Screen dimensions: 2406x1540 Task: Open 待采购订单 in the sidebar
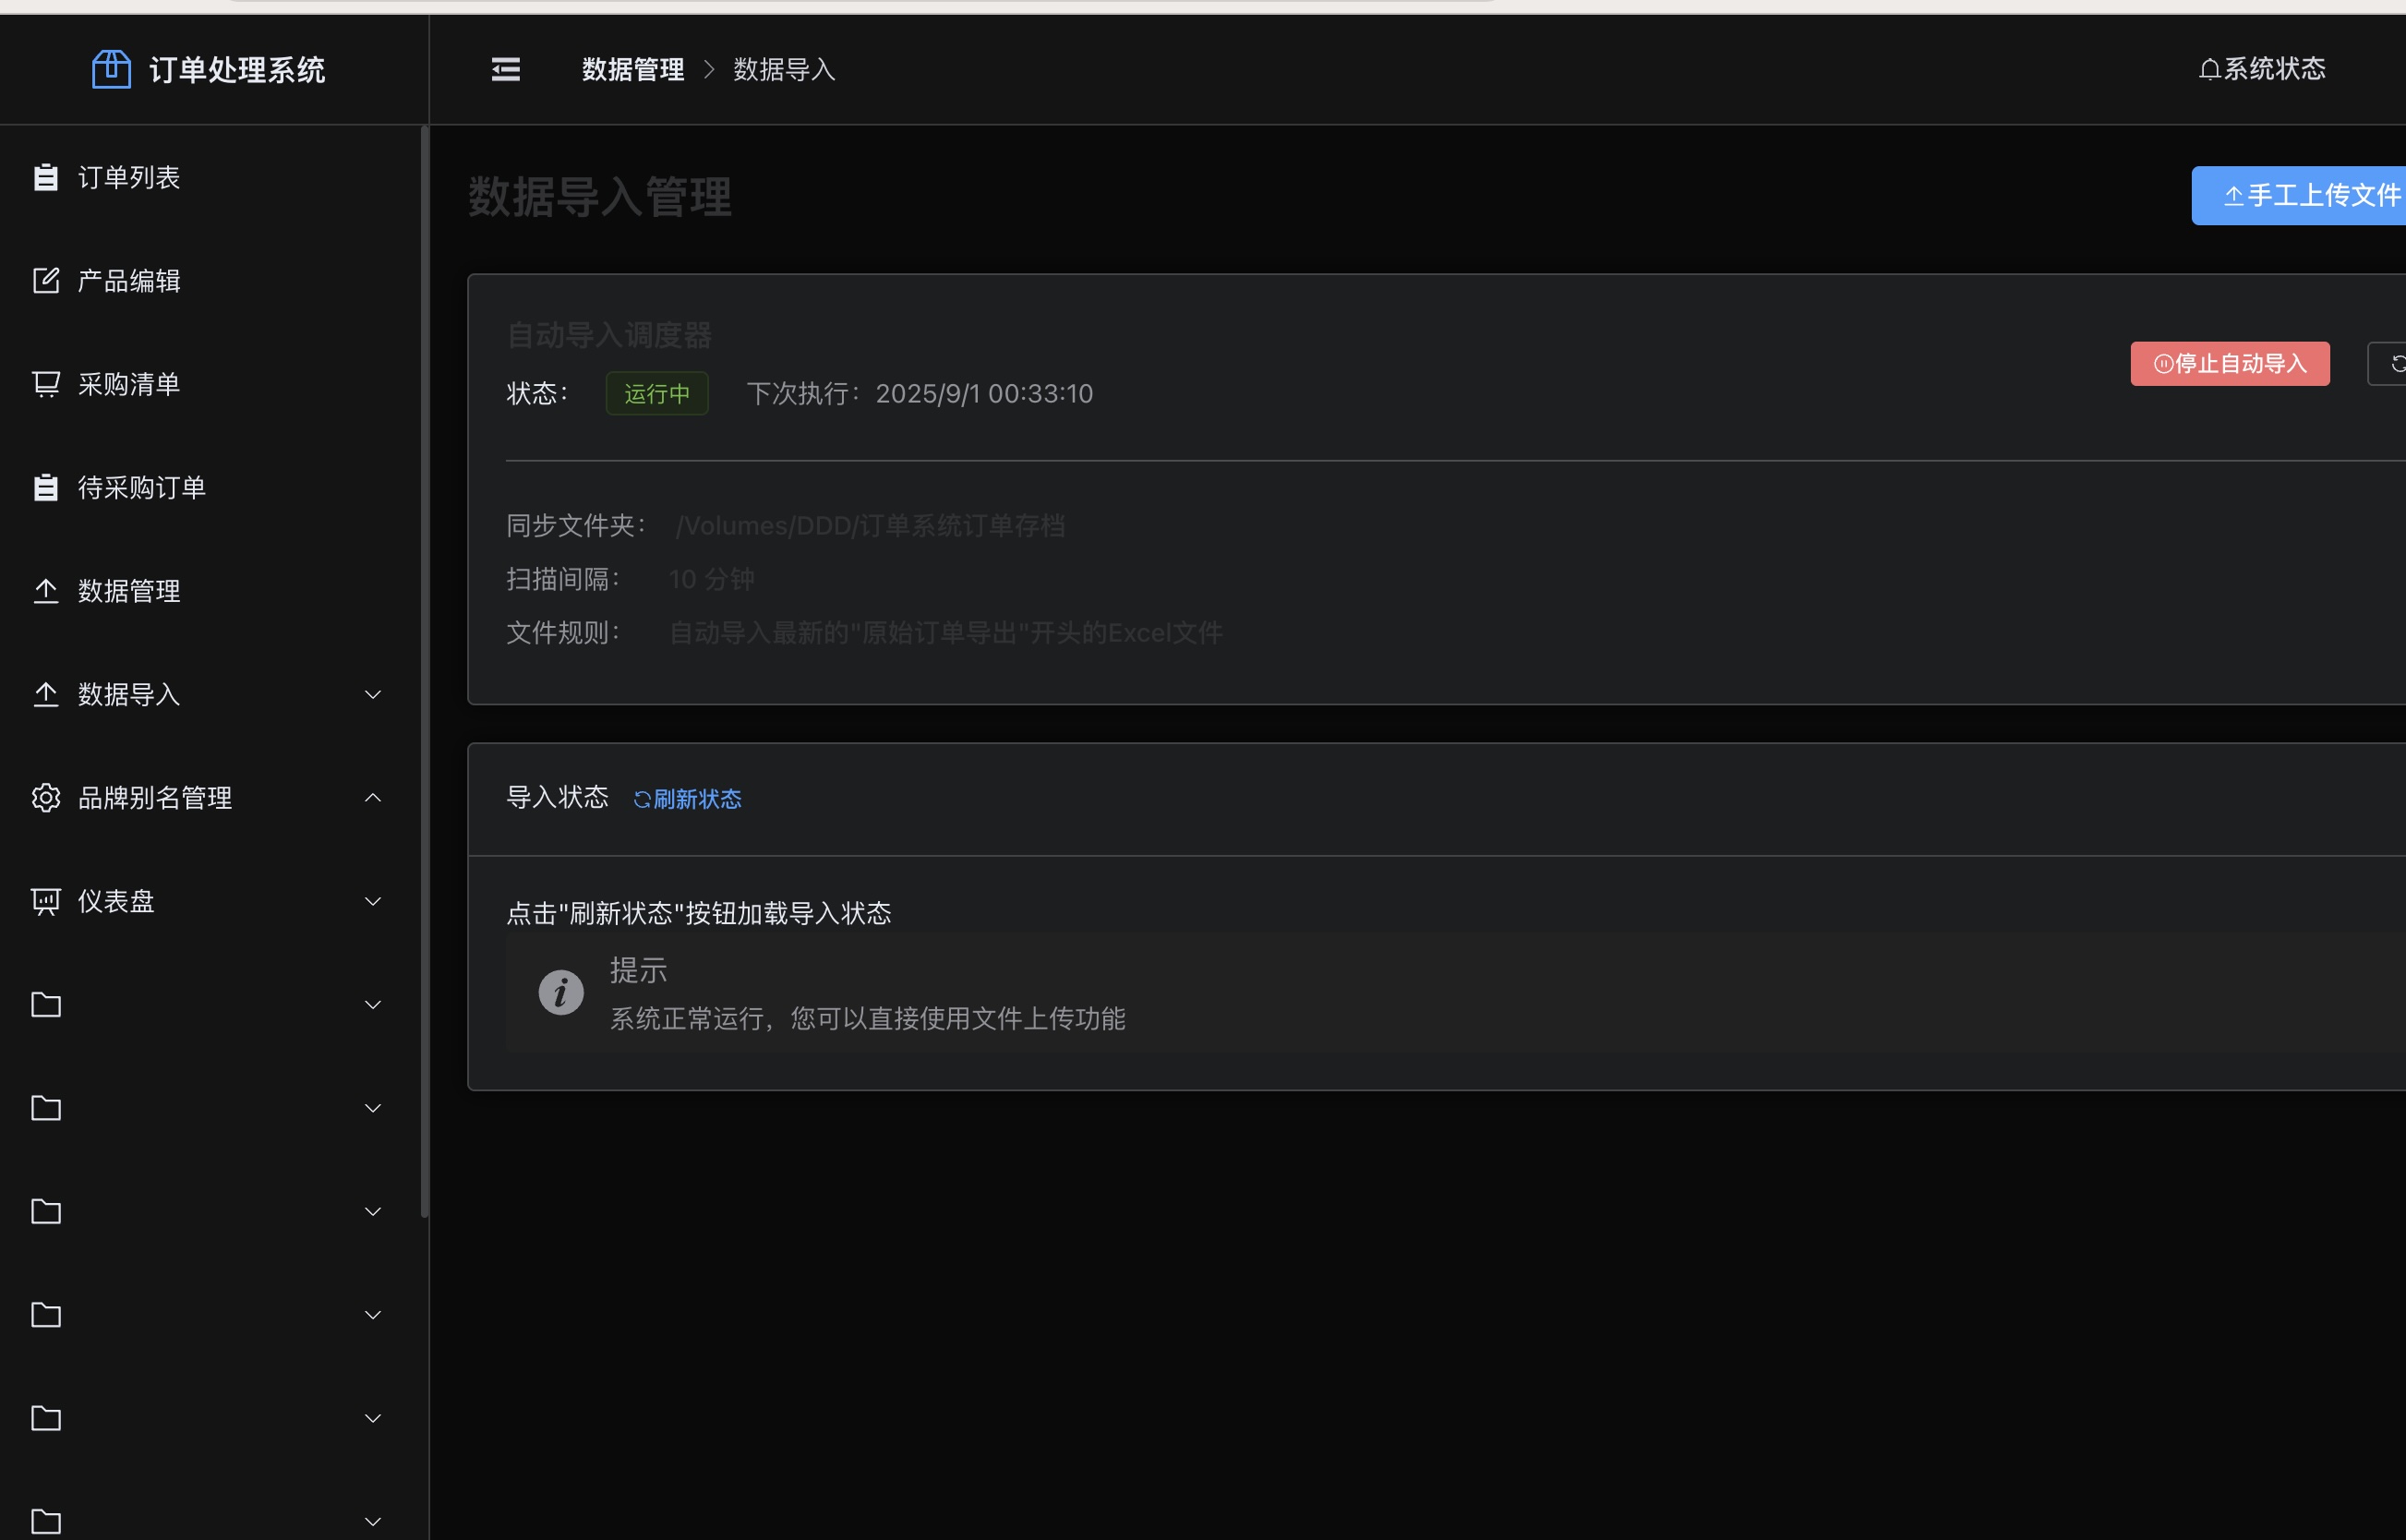141,488
